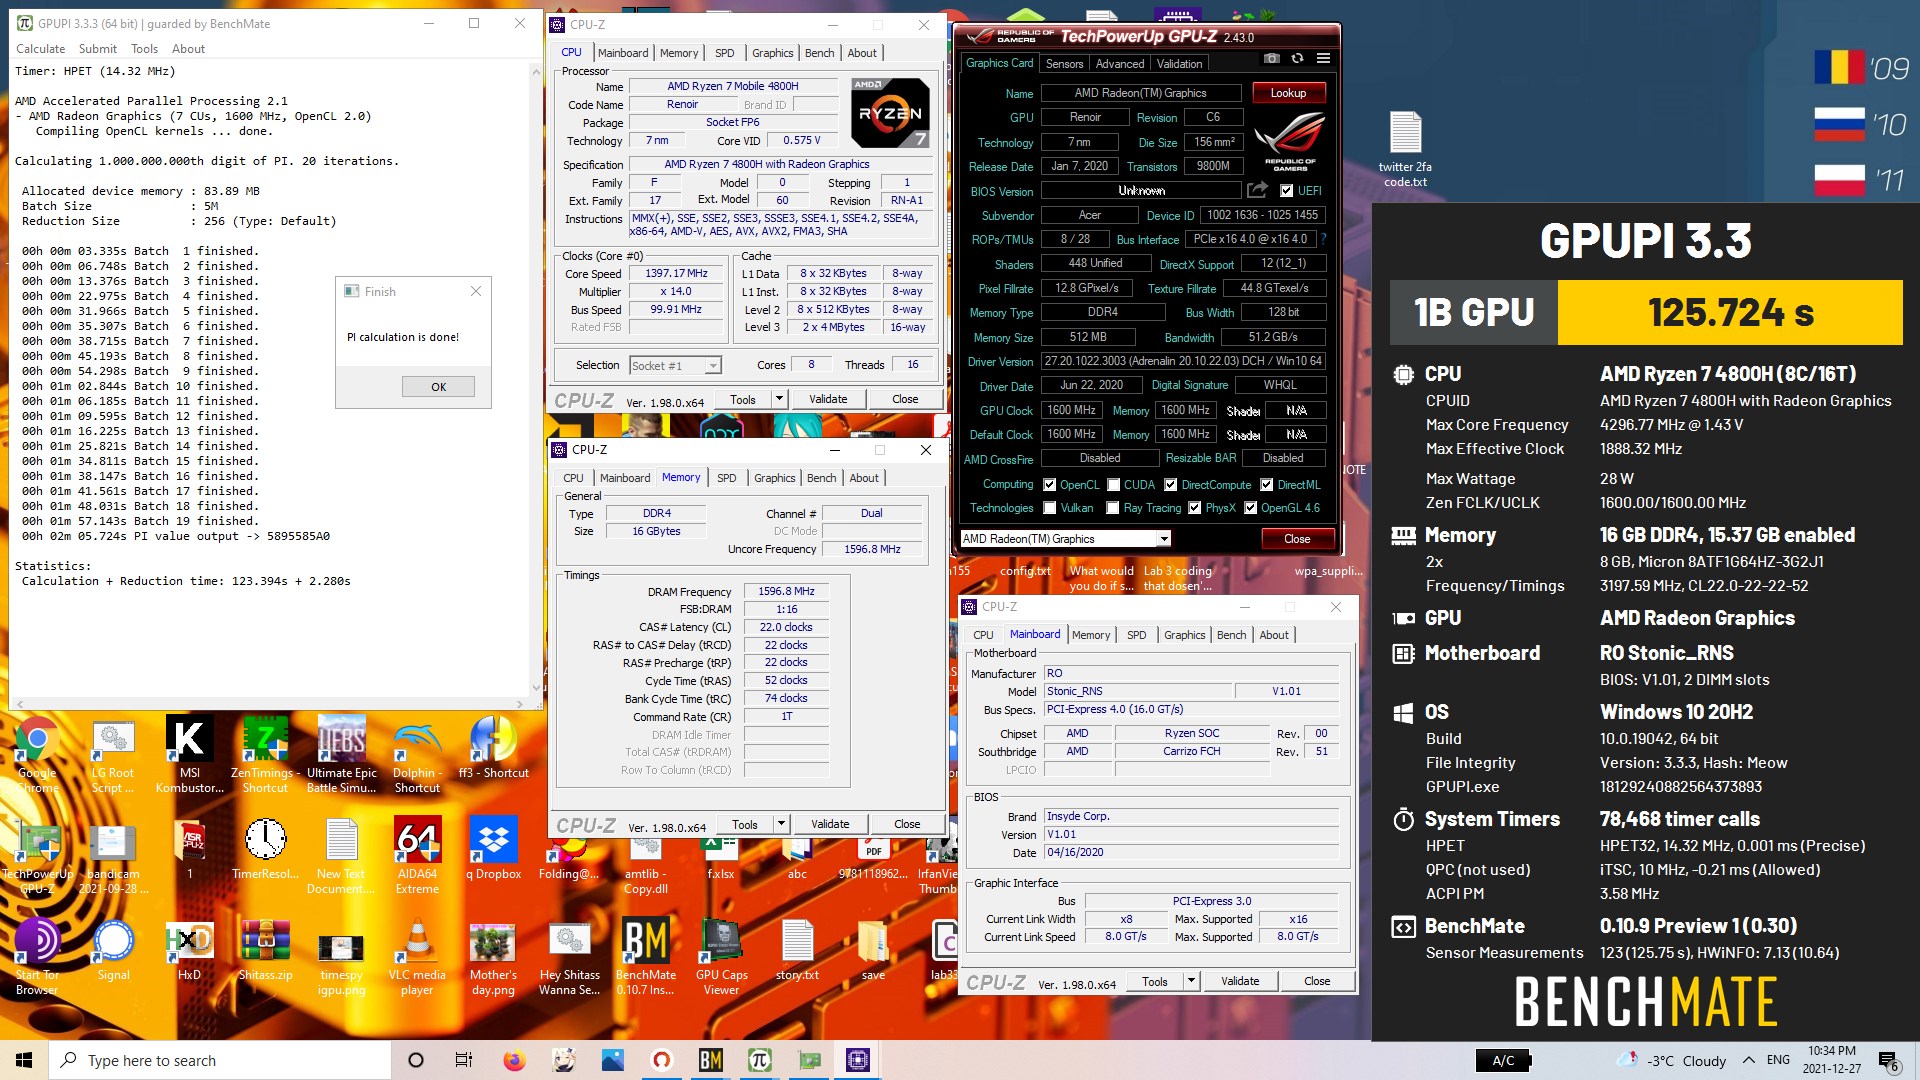Toggle the Ray Tracing checkbox in GPU-Z
Screen dimensions: 1920x1080
click(x=1113, y=508)
